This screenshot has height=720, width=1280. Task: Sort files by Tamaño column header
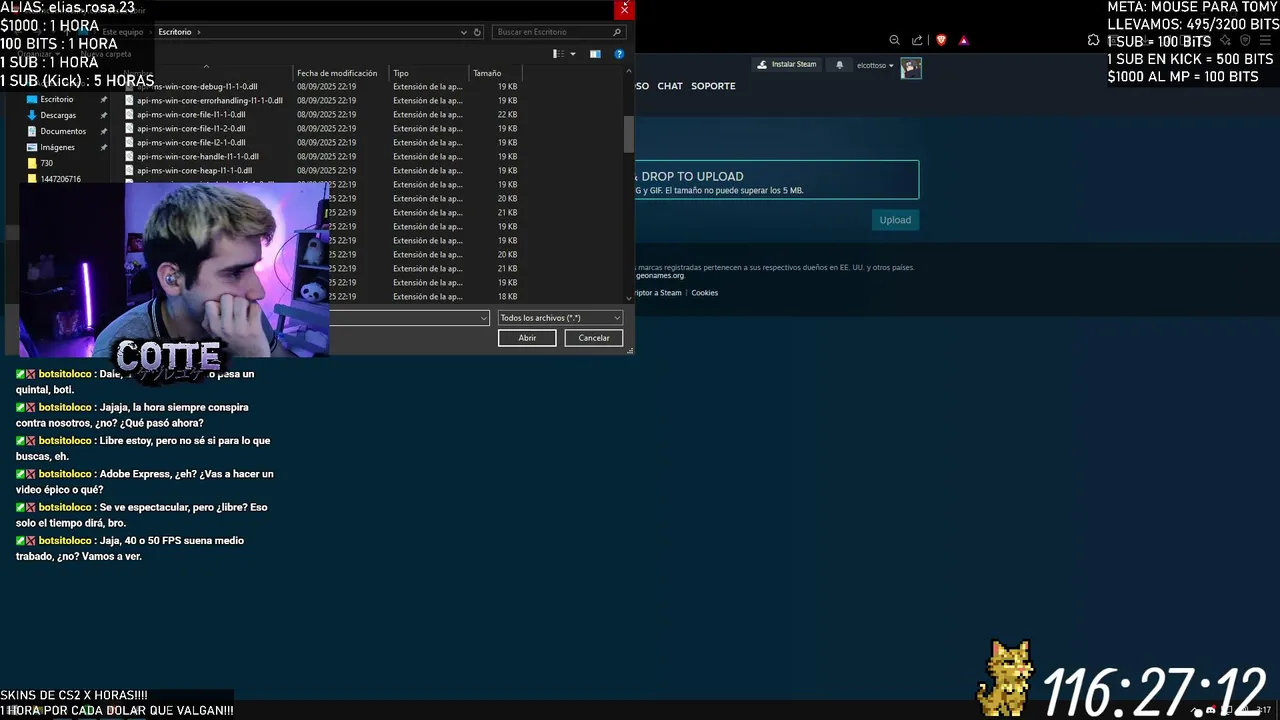(487, 73)
